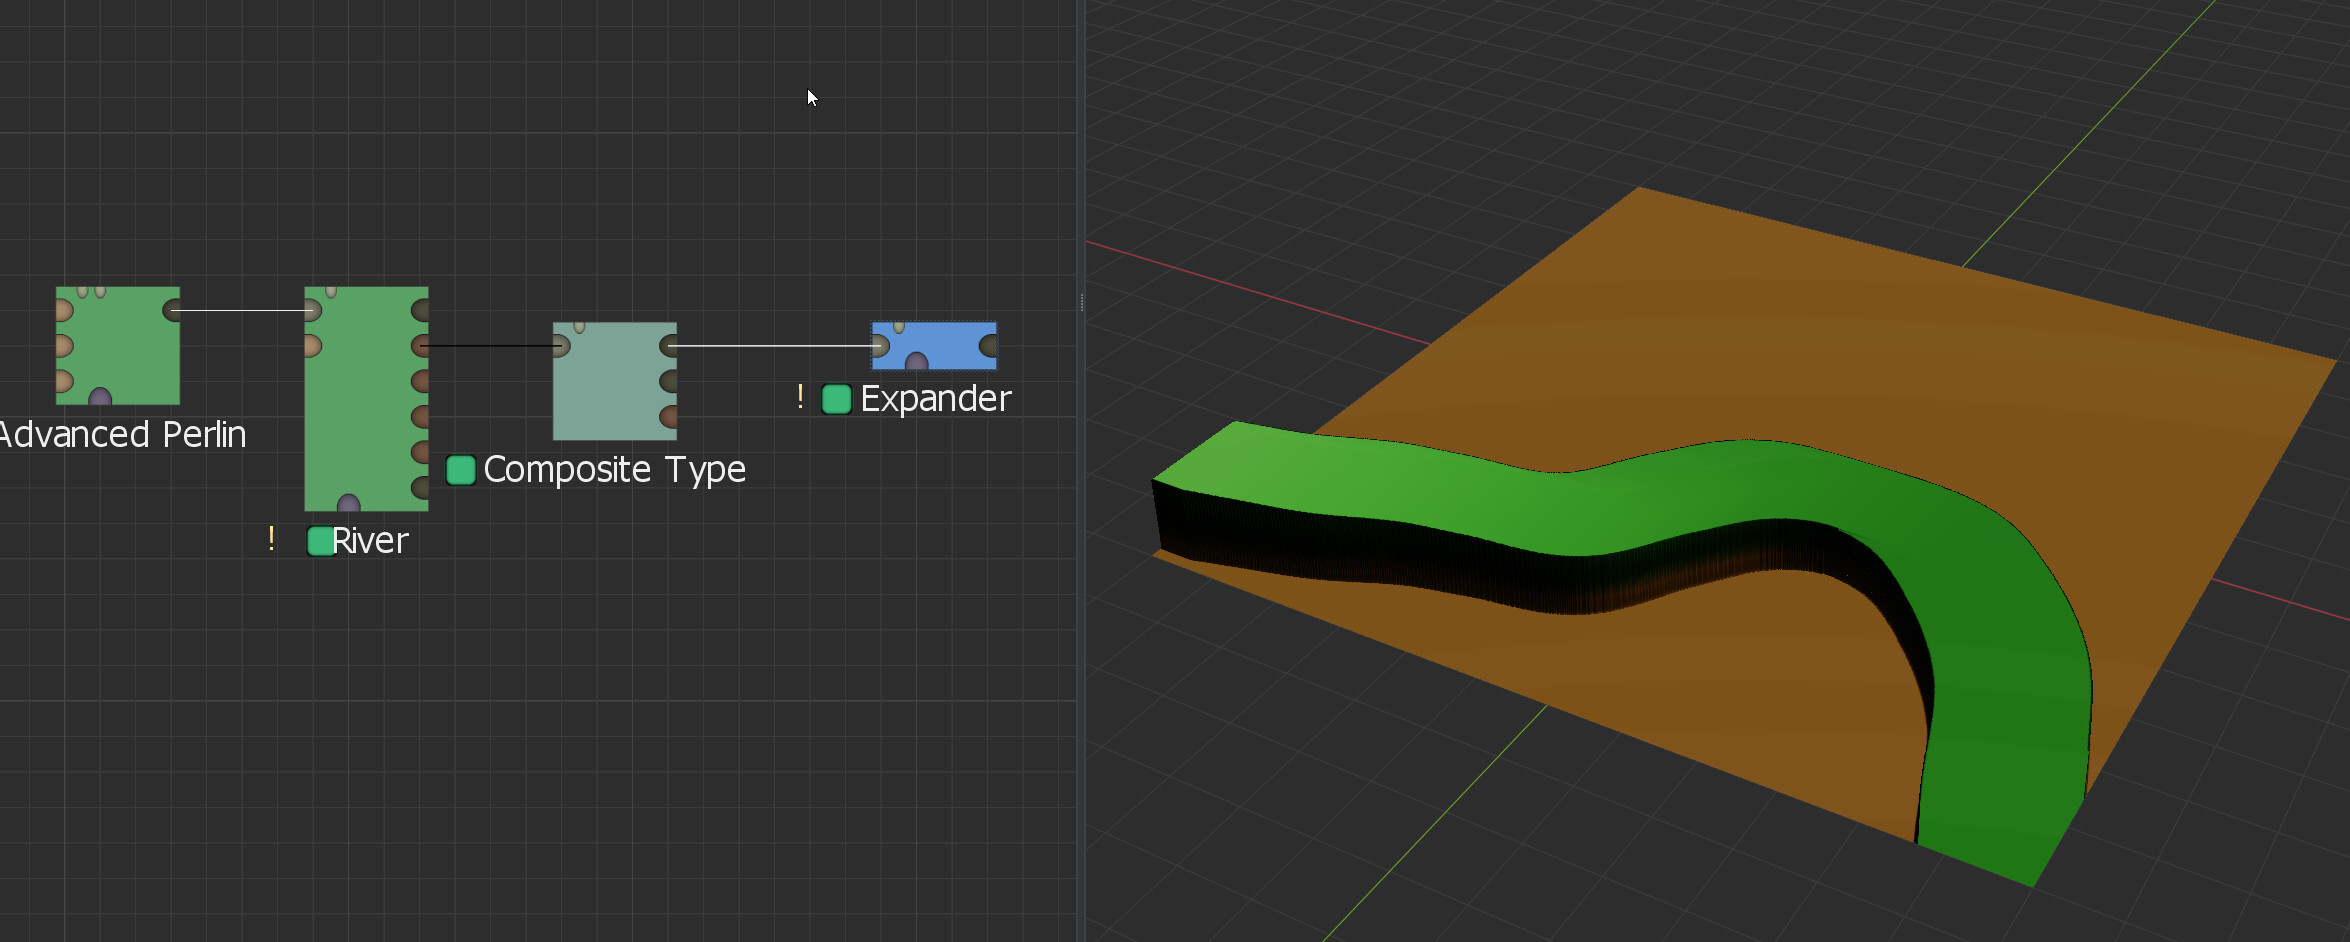Screen dimensions: 2350x942
Task: Toggle the green status square next to Expander
Action: click(836, 399)
